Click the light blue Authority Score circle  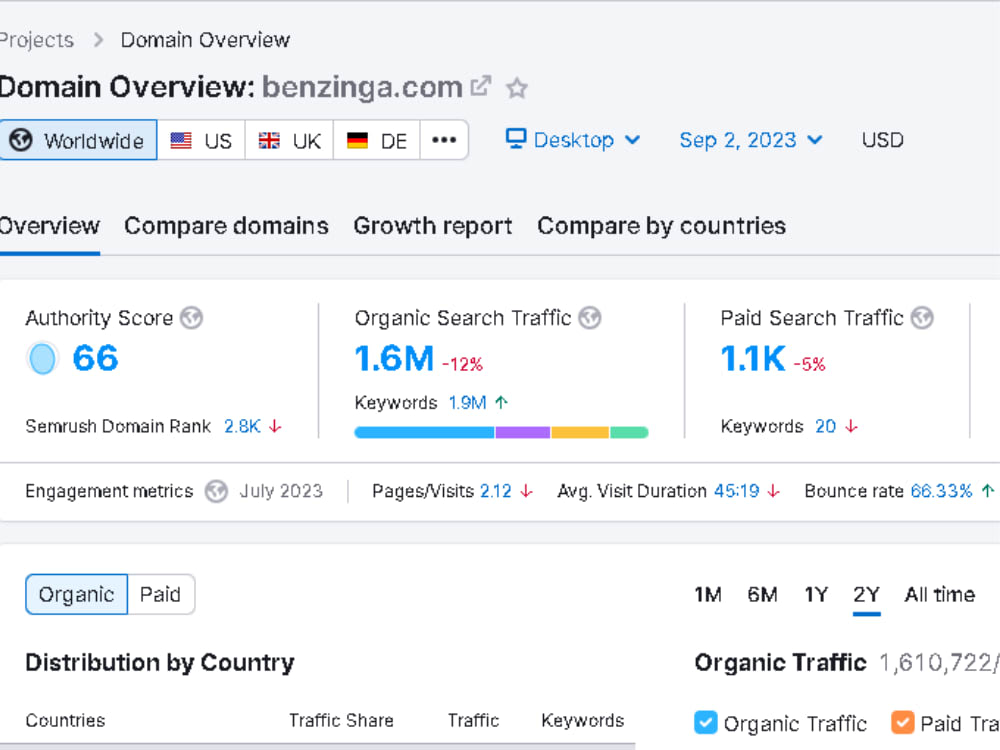(x=43, y=358)
